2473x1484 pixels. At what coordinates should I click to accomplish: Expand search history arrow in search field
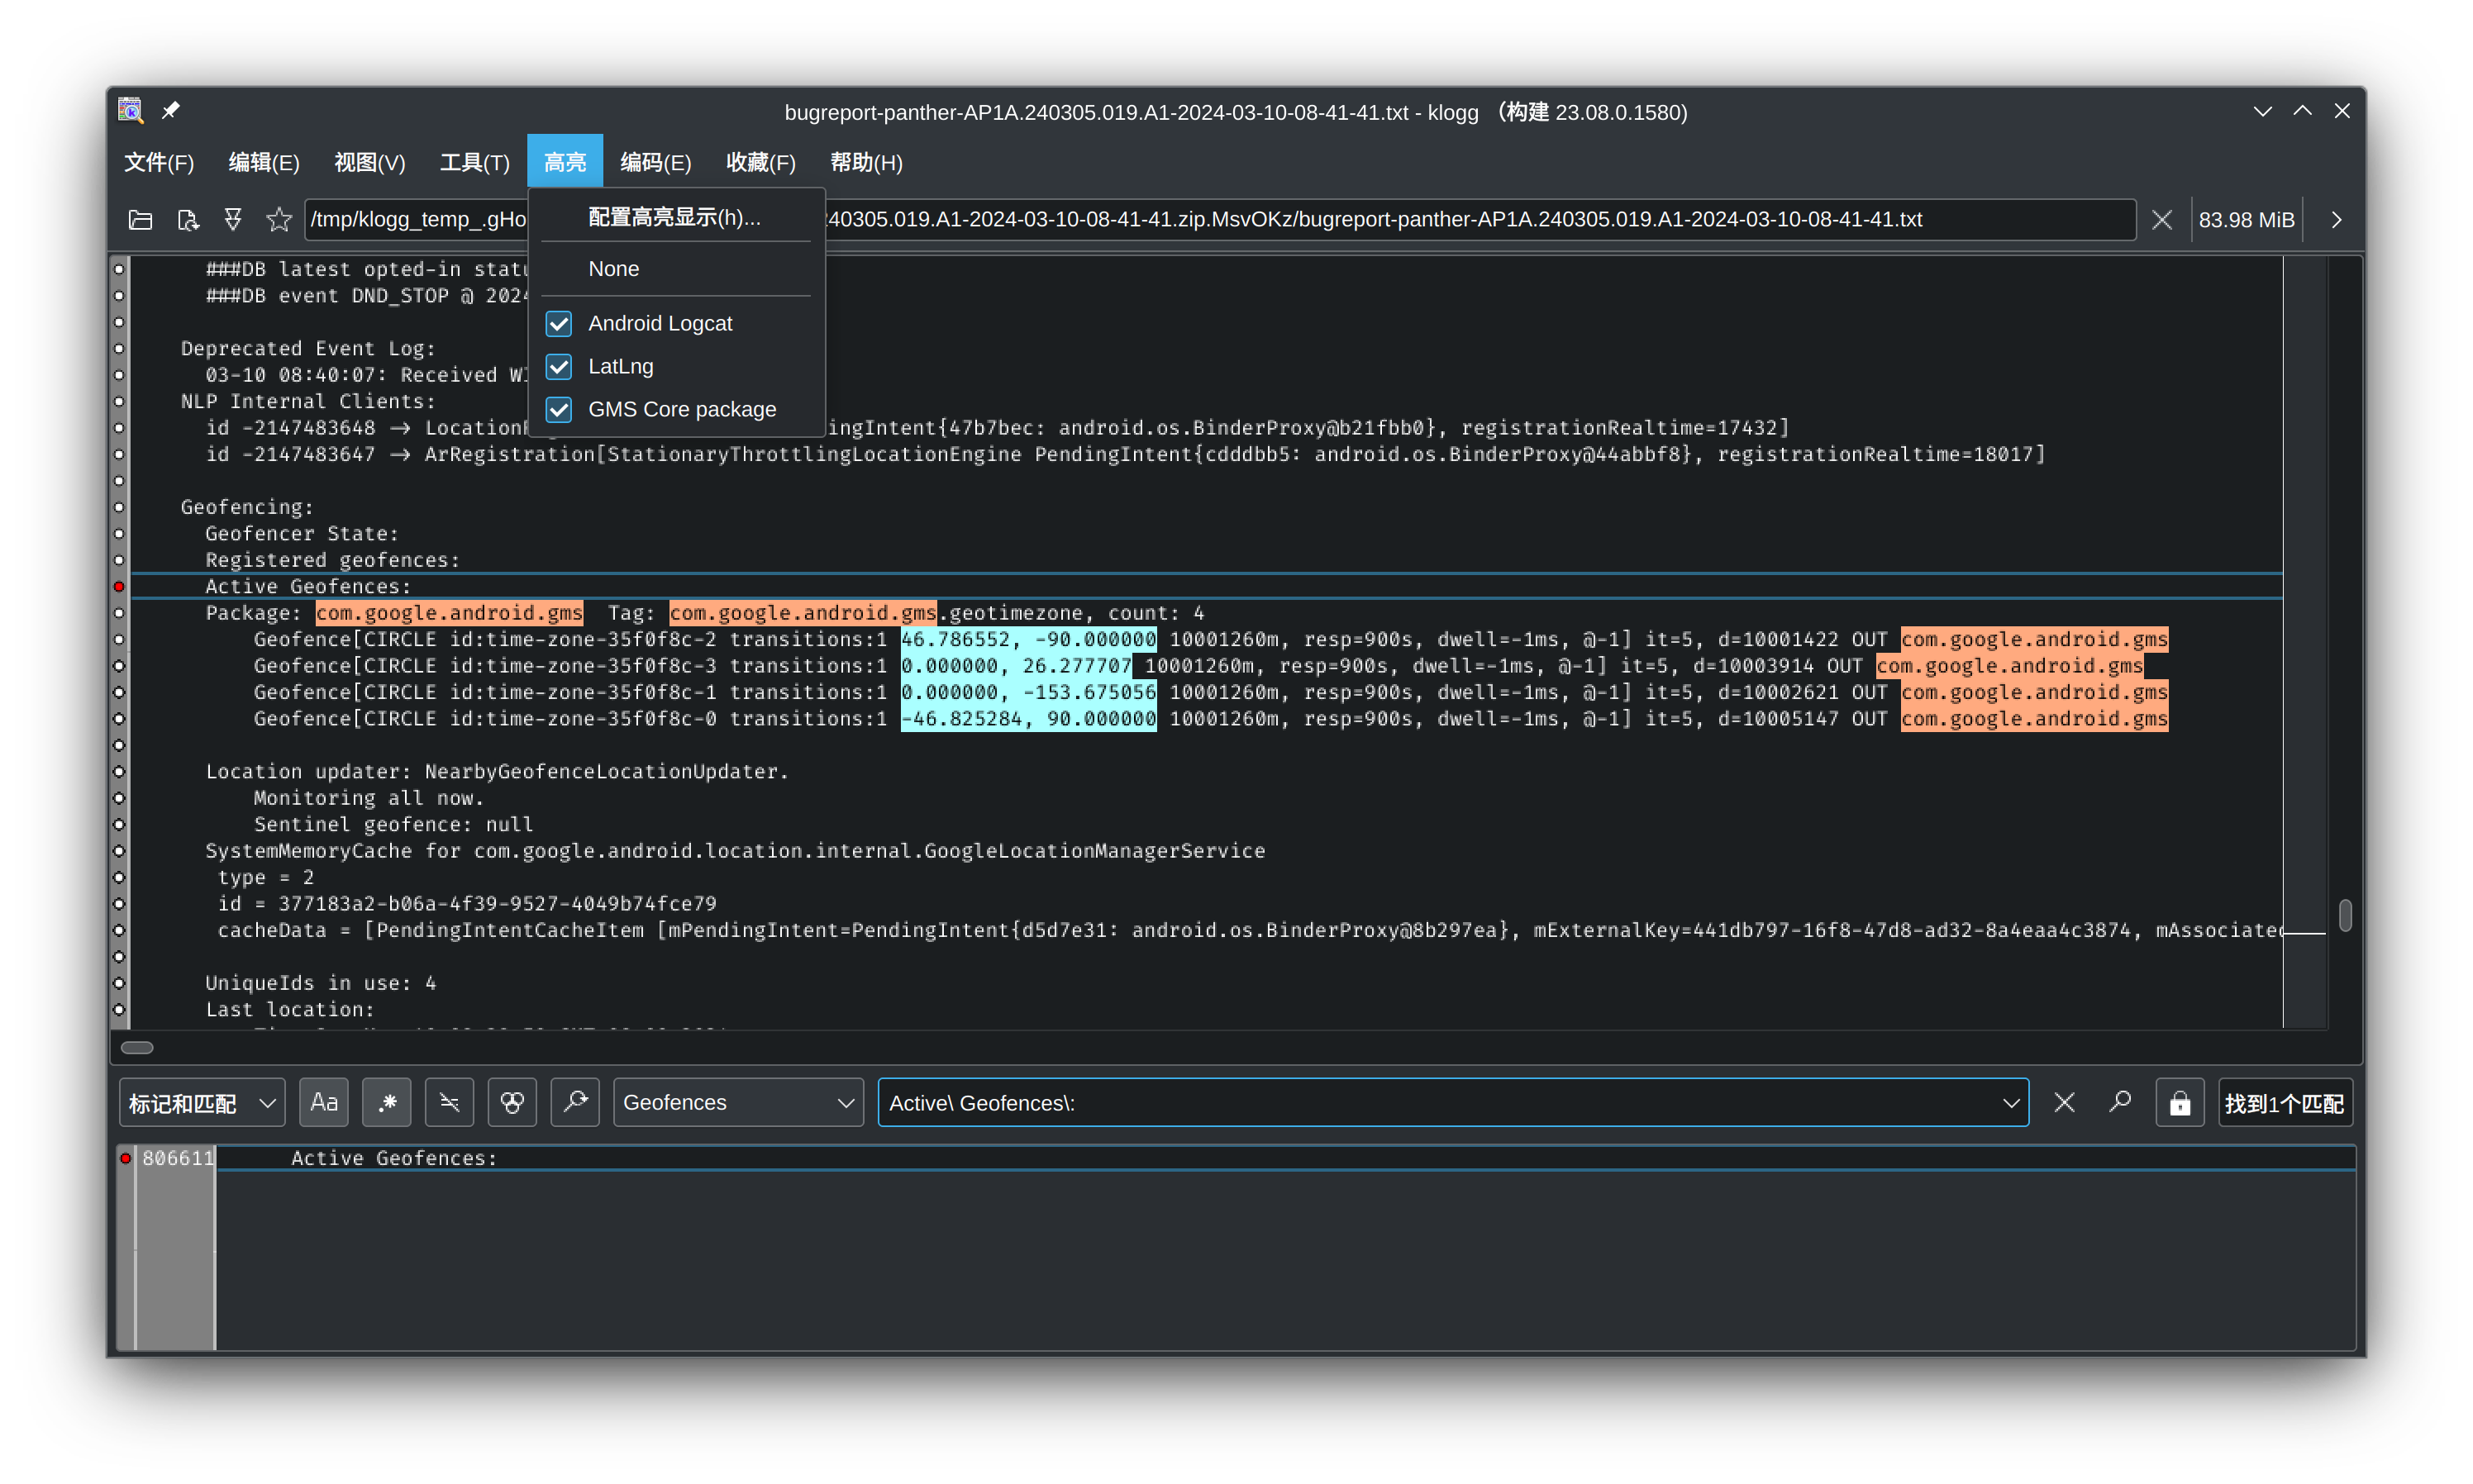[x=2010, y=1103]
